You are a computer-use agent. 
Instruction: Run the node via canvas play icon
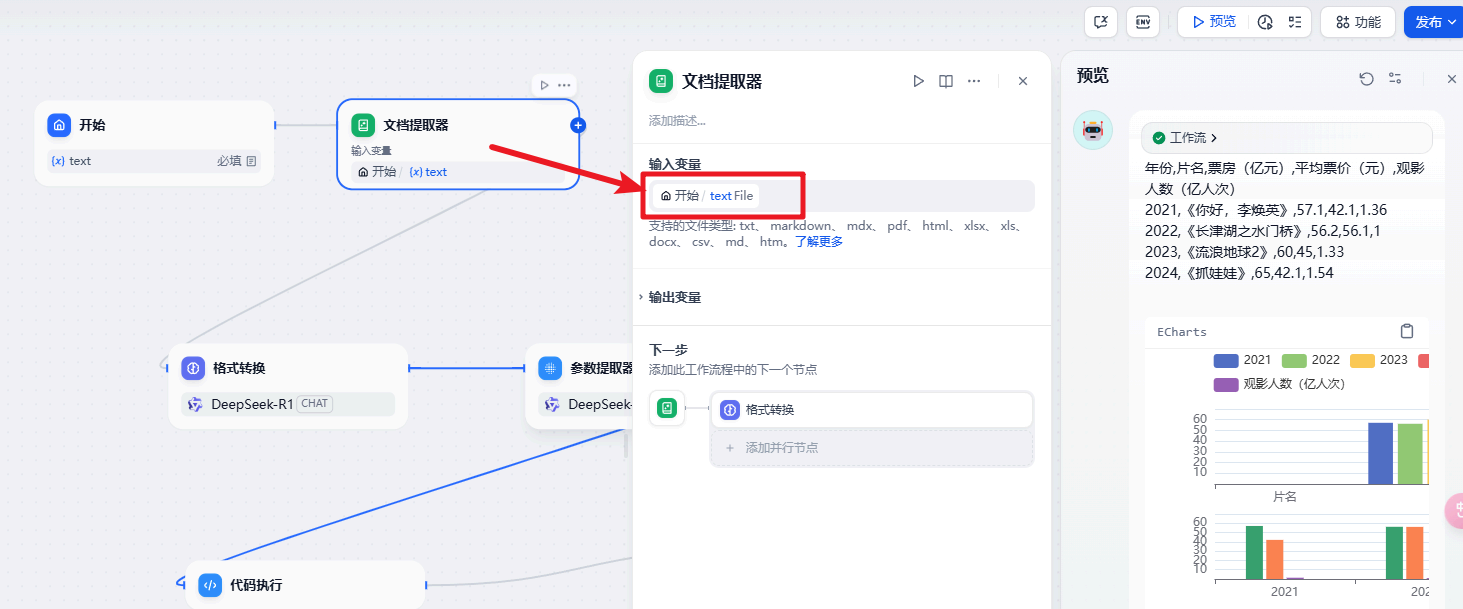[x=544, y=85]
